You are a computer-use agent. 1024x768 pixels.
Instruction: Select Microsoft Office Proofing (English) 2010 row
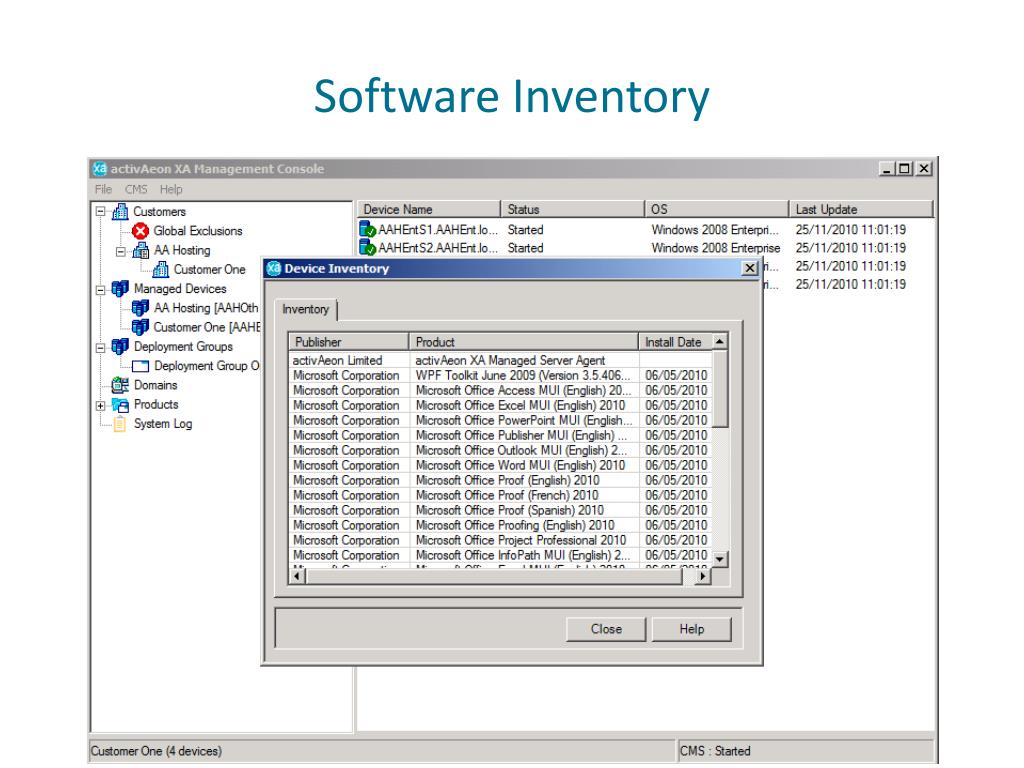pyautogui.click(x=500, y=526)
